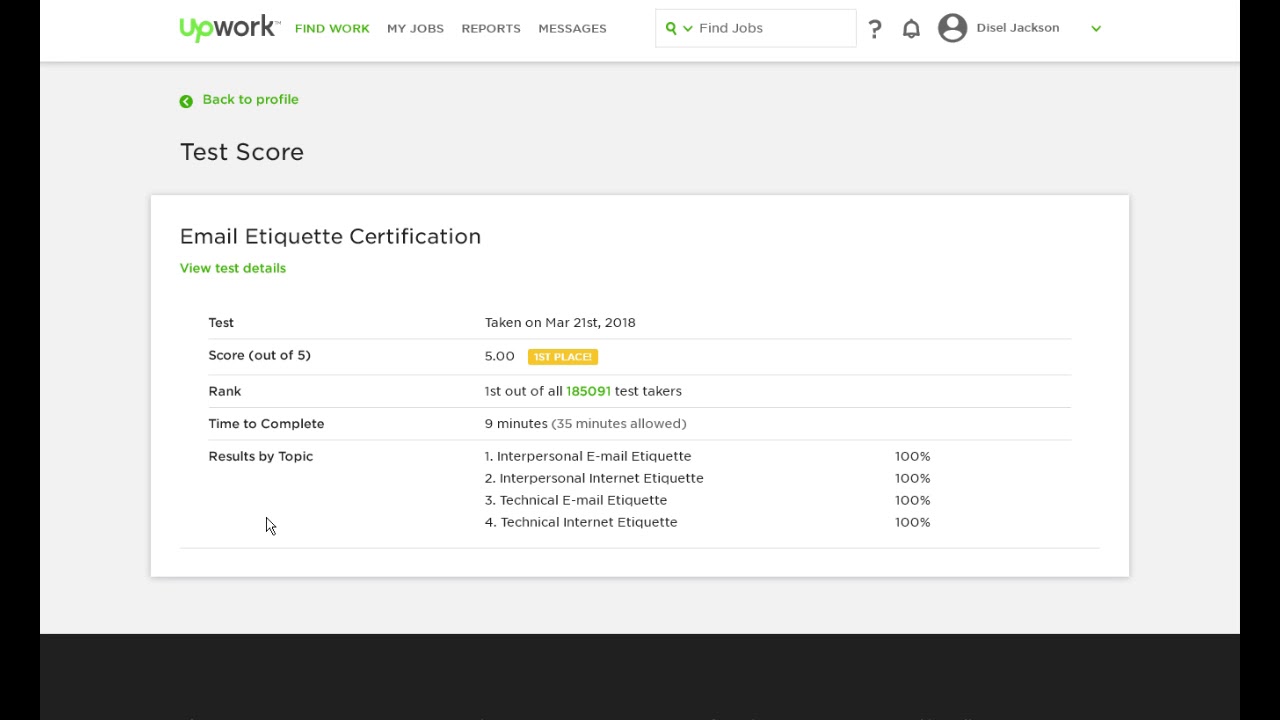Click the Rank row label
1280x720 pixels.
225,391
